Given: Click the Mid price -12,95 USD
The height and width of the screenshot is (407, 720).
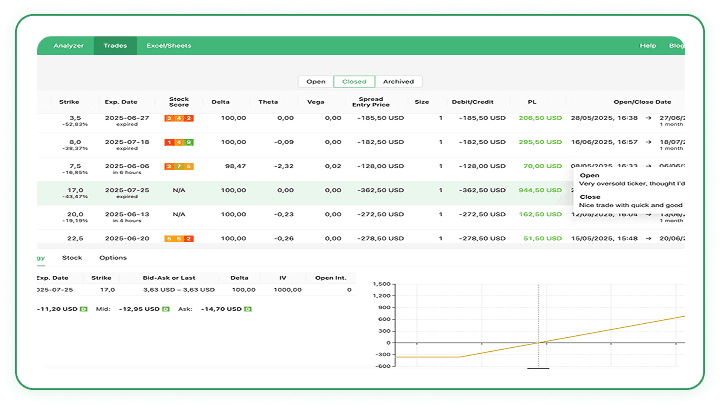Looking at the screenshot, I should (x=139, y=309).
